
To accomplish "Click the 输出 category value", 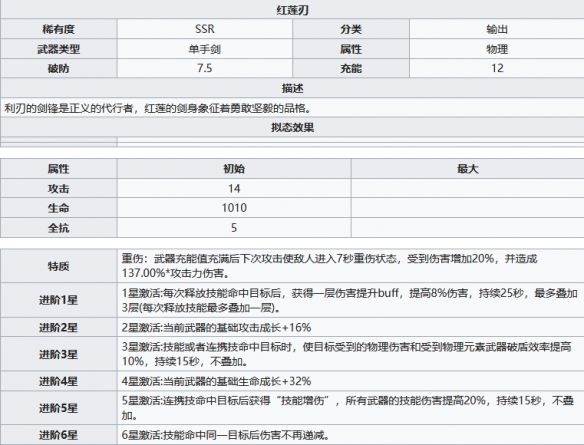I will (x=497, y=29).
